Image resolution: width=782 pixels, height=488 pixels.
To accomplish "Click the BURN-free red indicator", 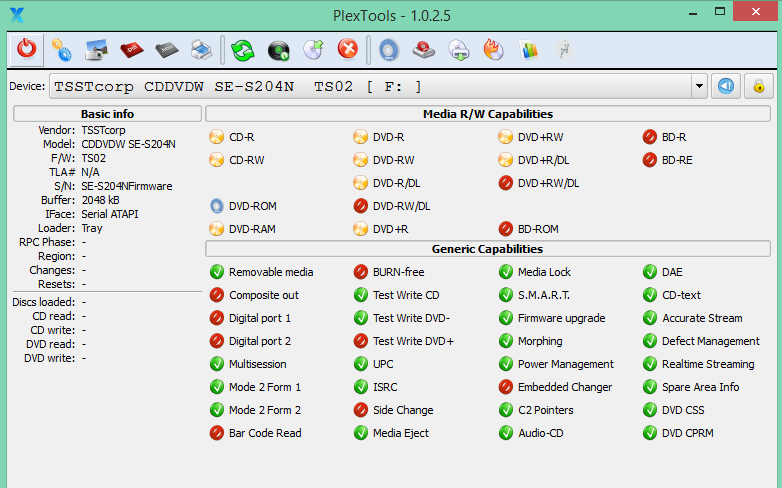I will (361, 271).
